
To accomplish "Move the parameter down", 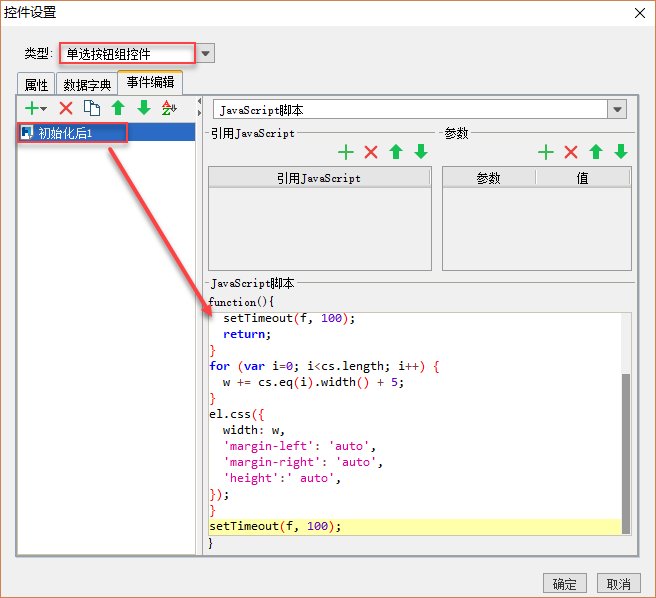I will pyautogui.click(x=621, y=152).
